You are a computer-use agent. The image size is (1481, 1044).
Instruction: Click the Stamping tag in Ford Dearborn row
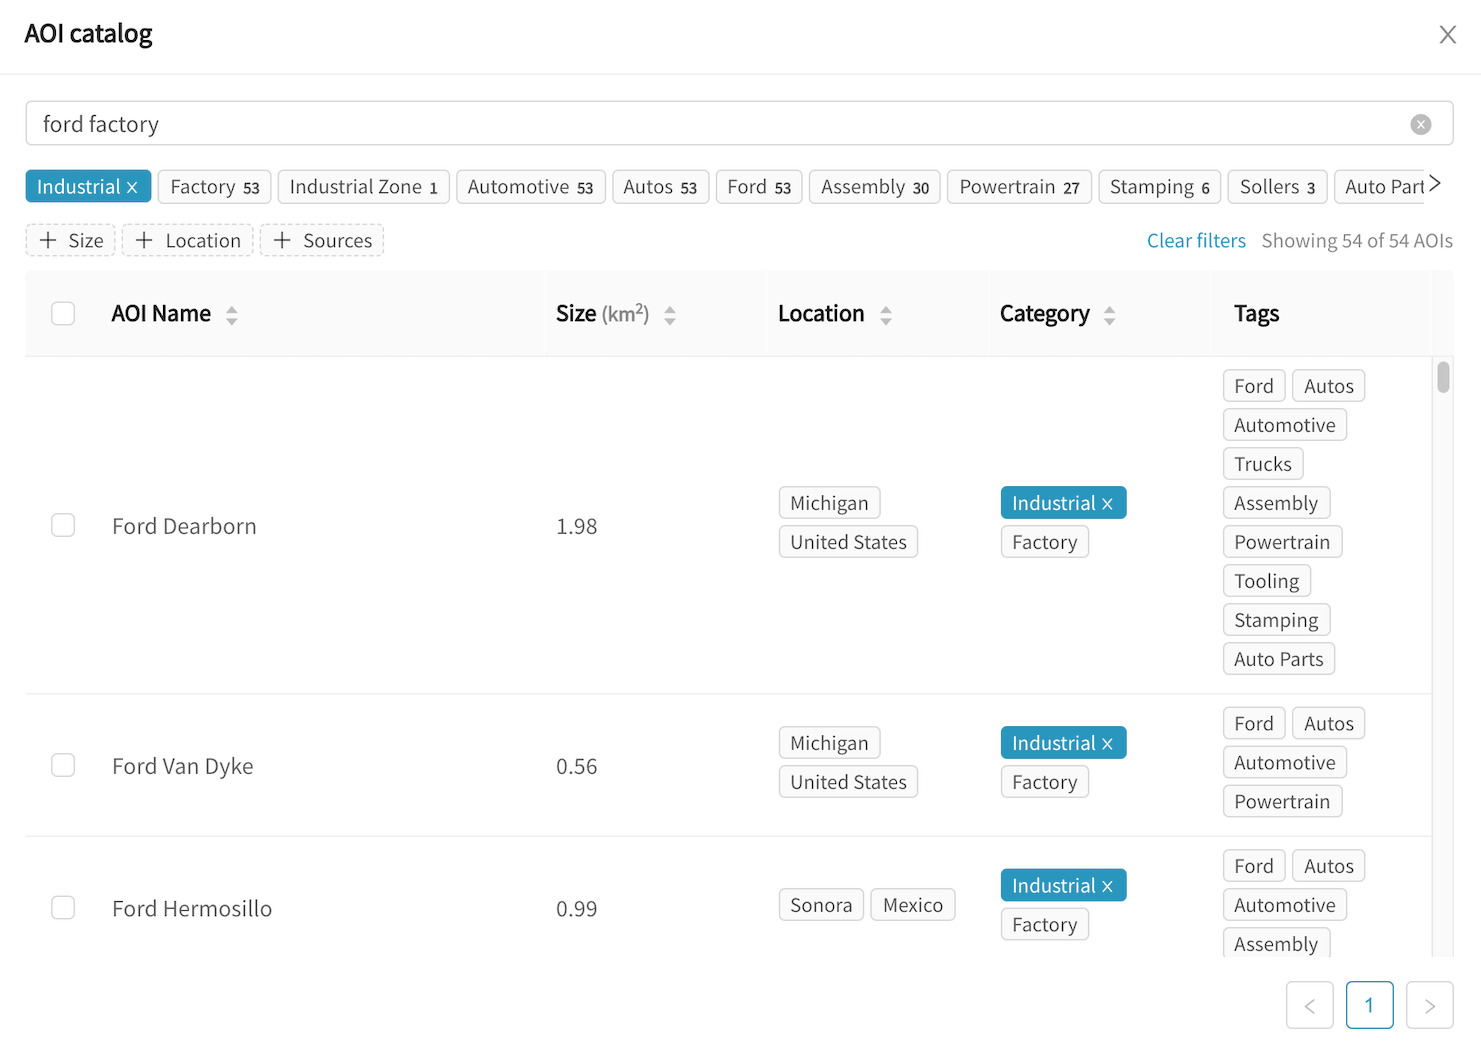(1276, 620)
